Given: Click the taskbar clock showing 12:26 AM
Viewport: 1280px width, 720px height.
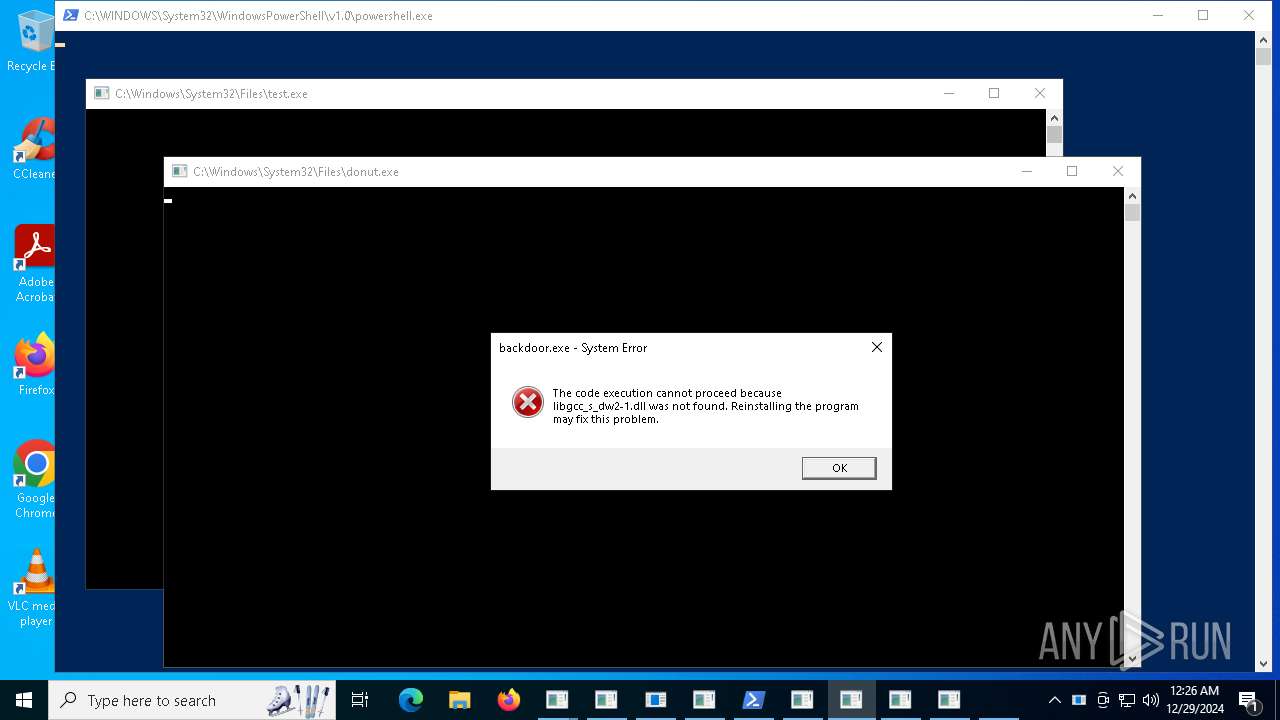Looking at the screenshot, I should tap(1194, 700).
